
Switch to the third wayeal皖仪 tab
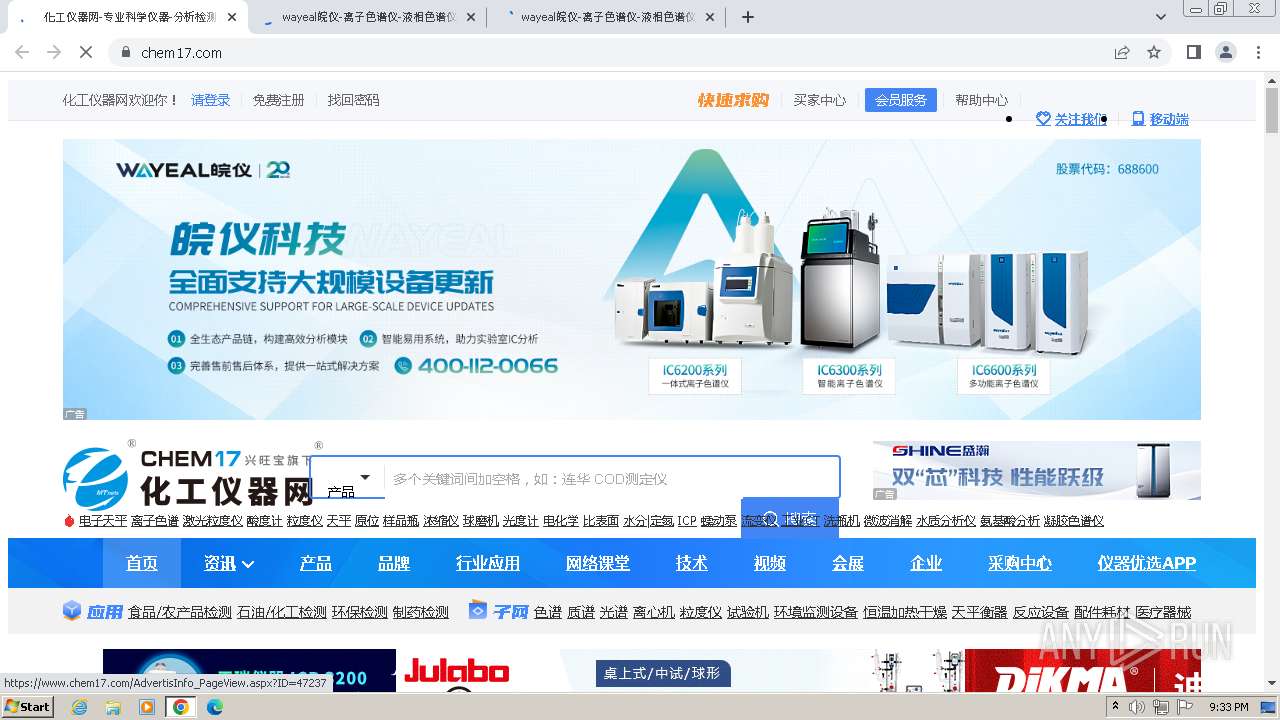point(607,17)
